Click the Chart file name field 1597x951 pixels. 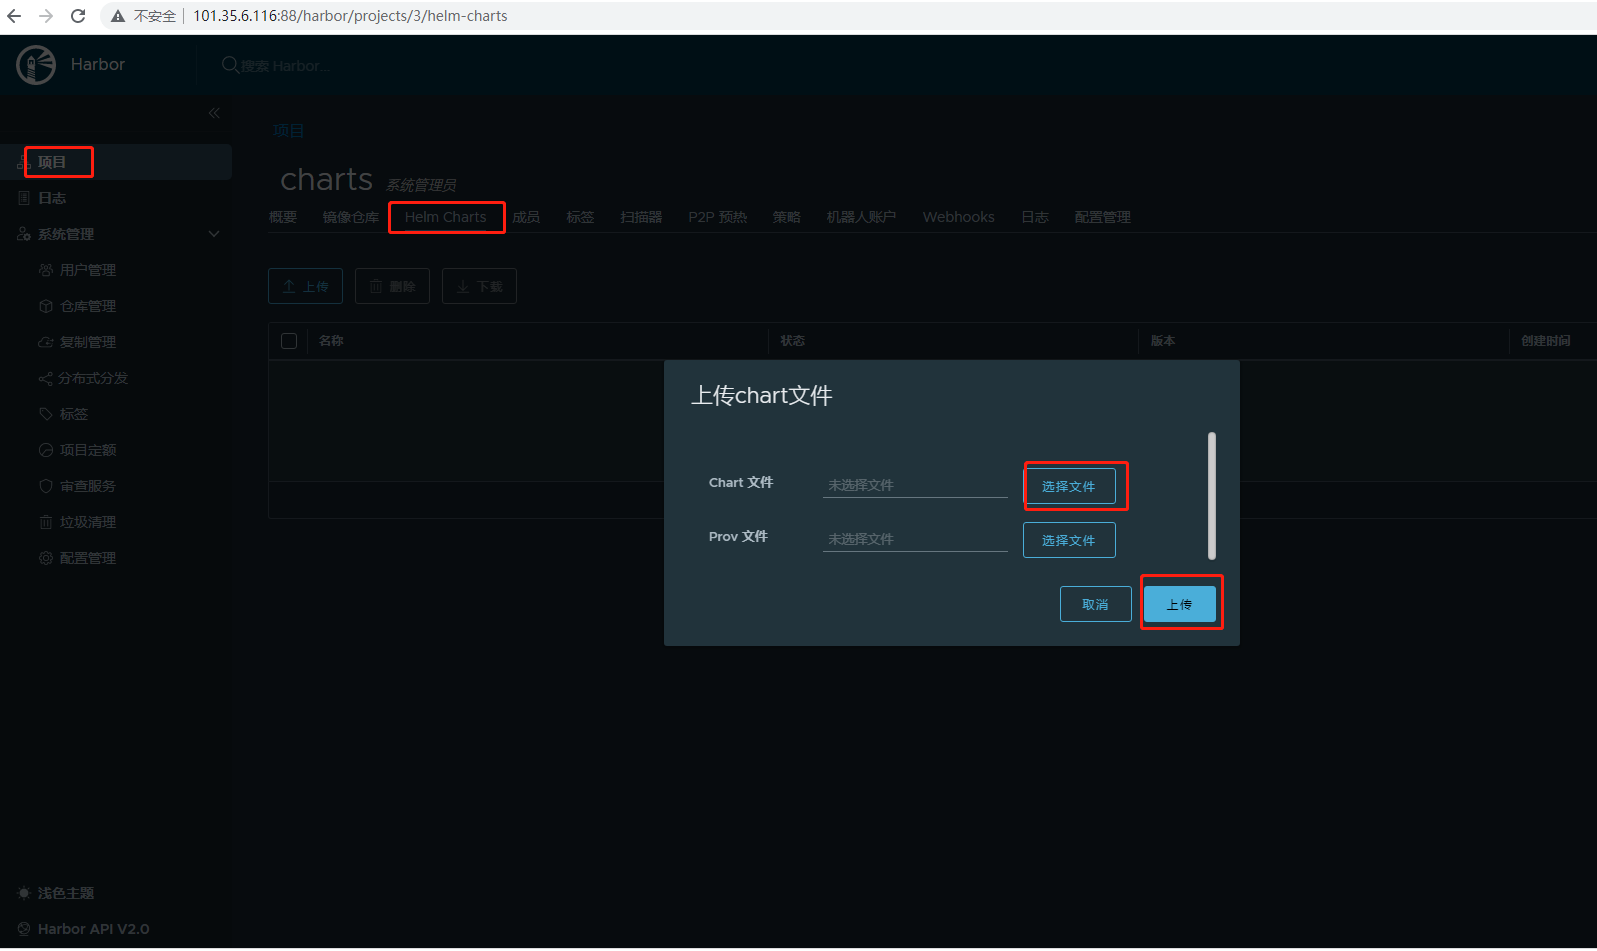click(914, 485)
